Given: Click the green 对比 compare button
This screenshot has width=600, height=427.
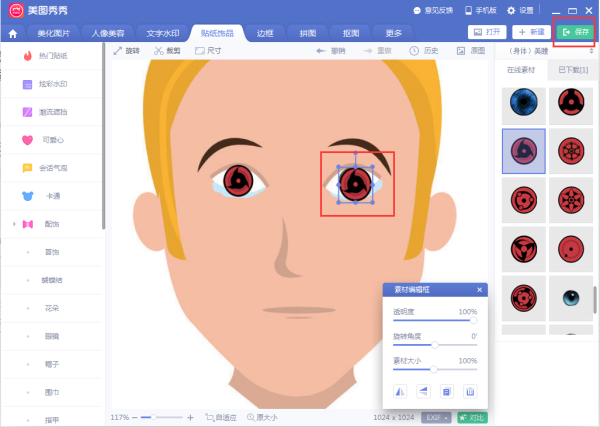Looking at the screenshot, I should [x=473, y=417].
